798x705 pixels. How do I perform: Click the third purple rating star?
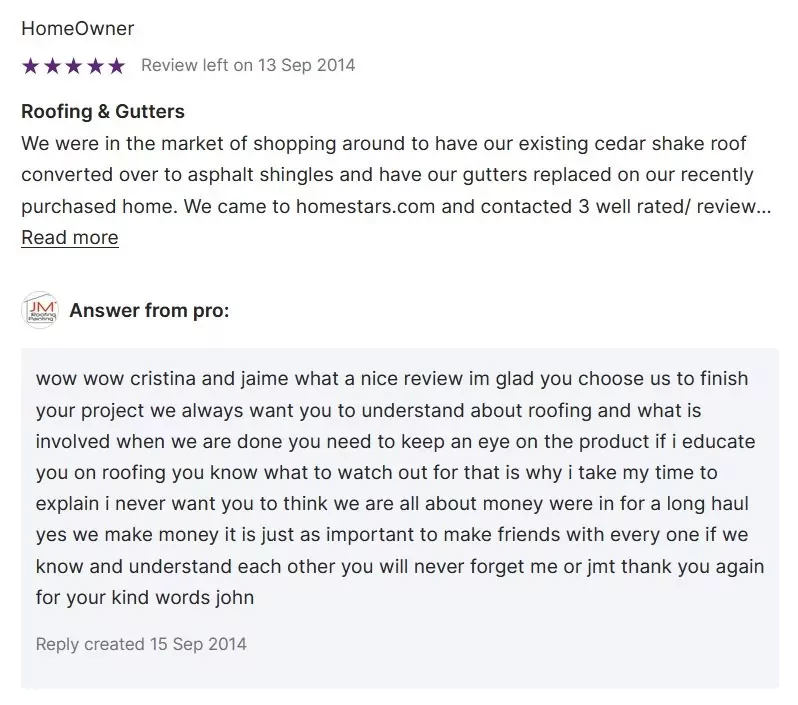74,66
